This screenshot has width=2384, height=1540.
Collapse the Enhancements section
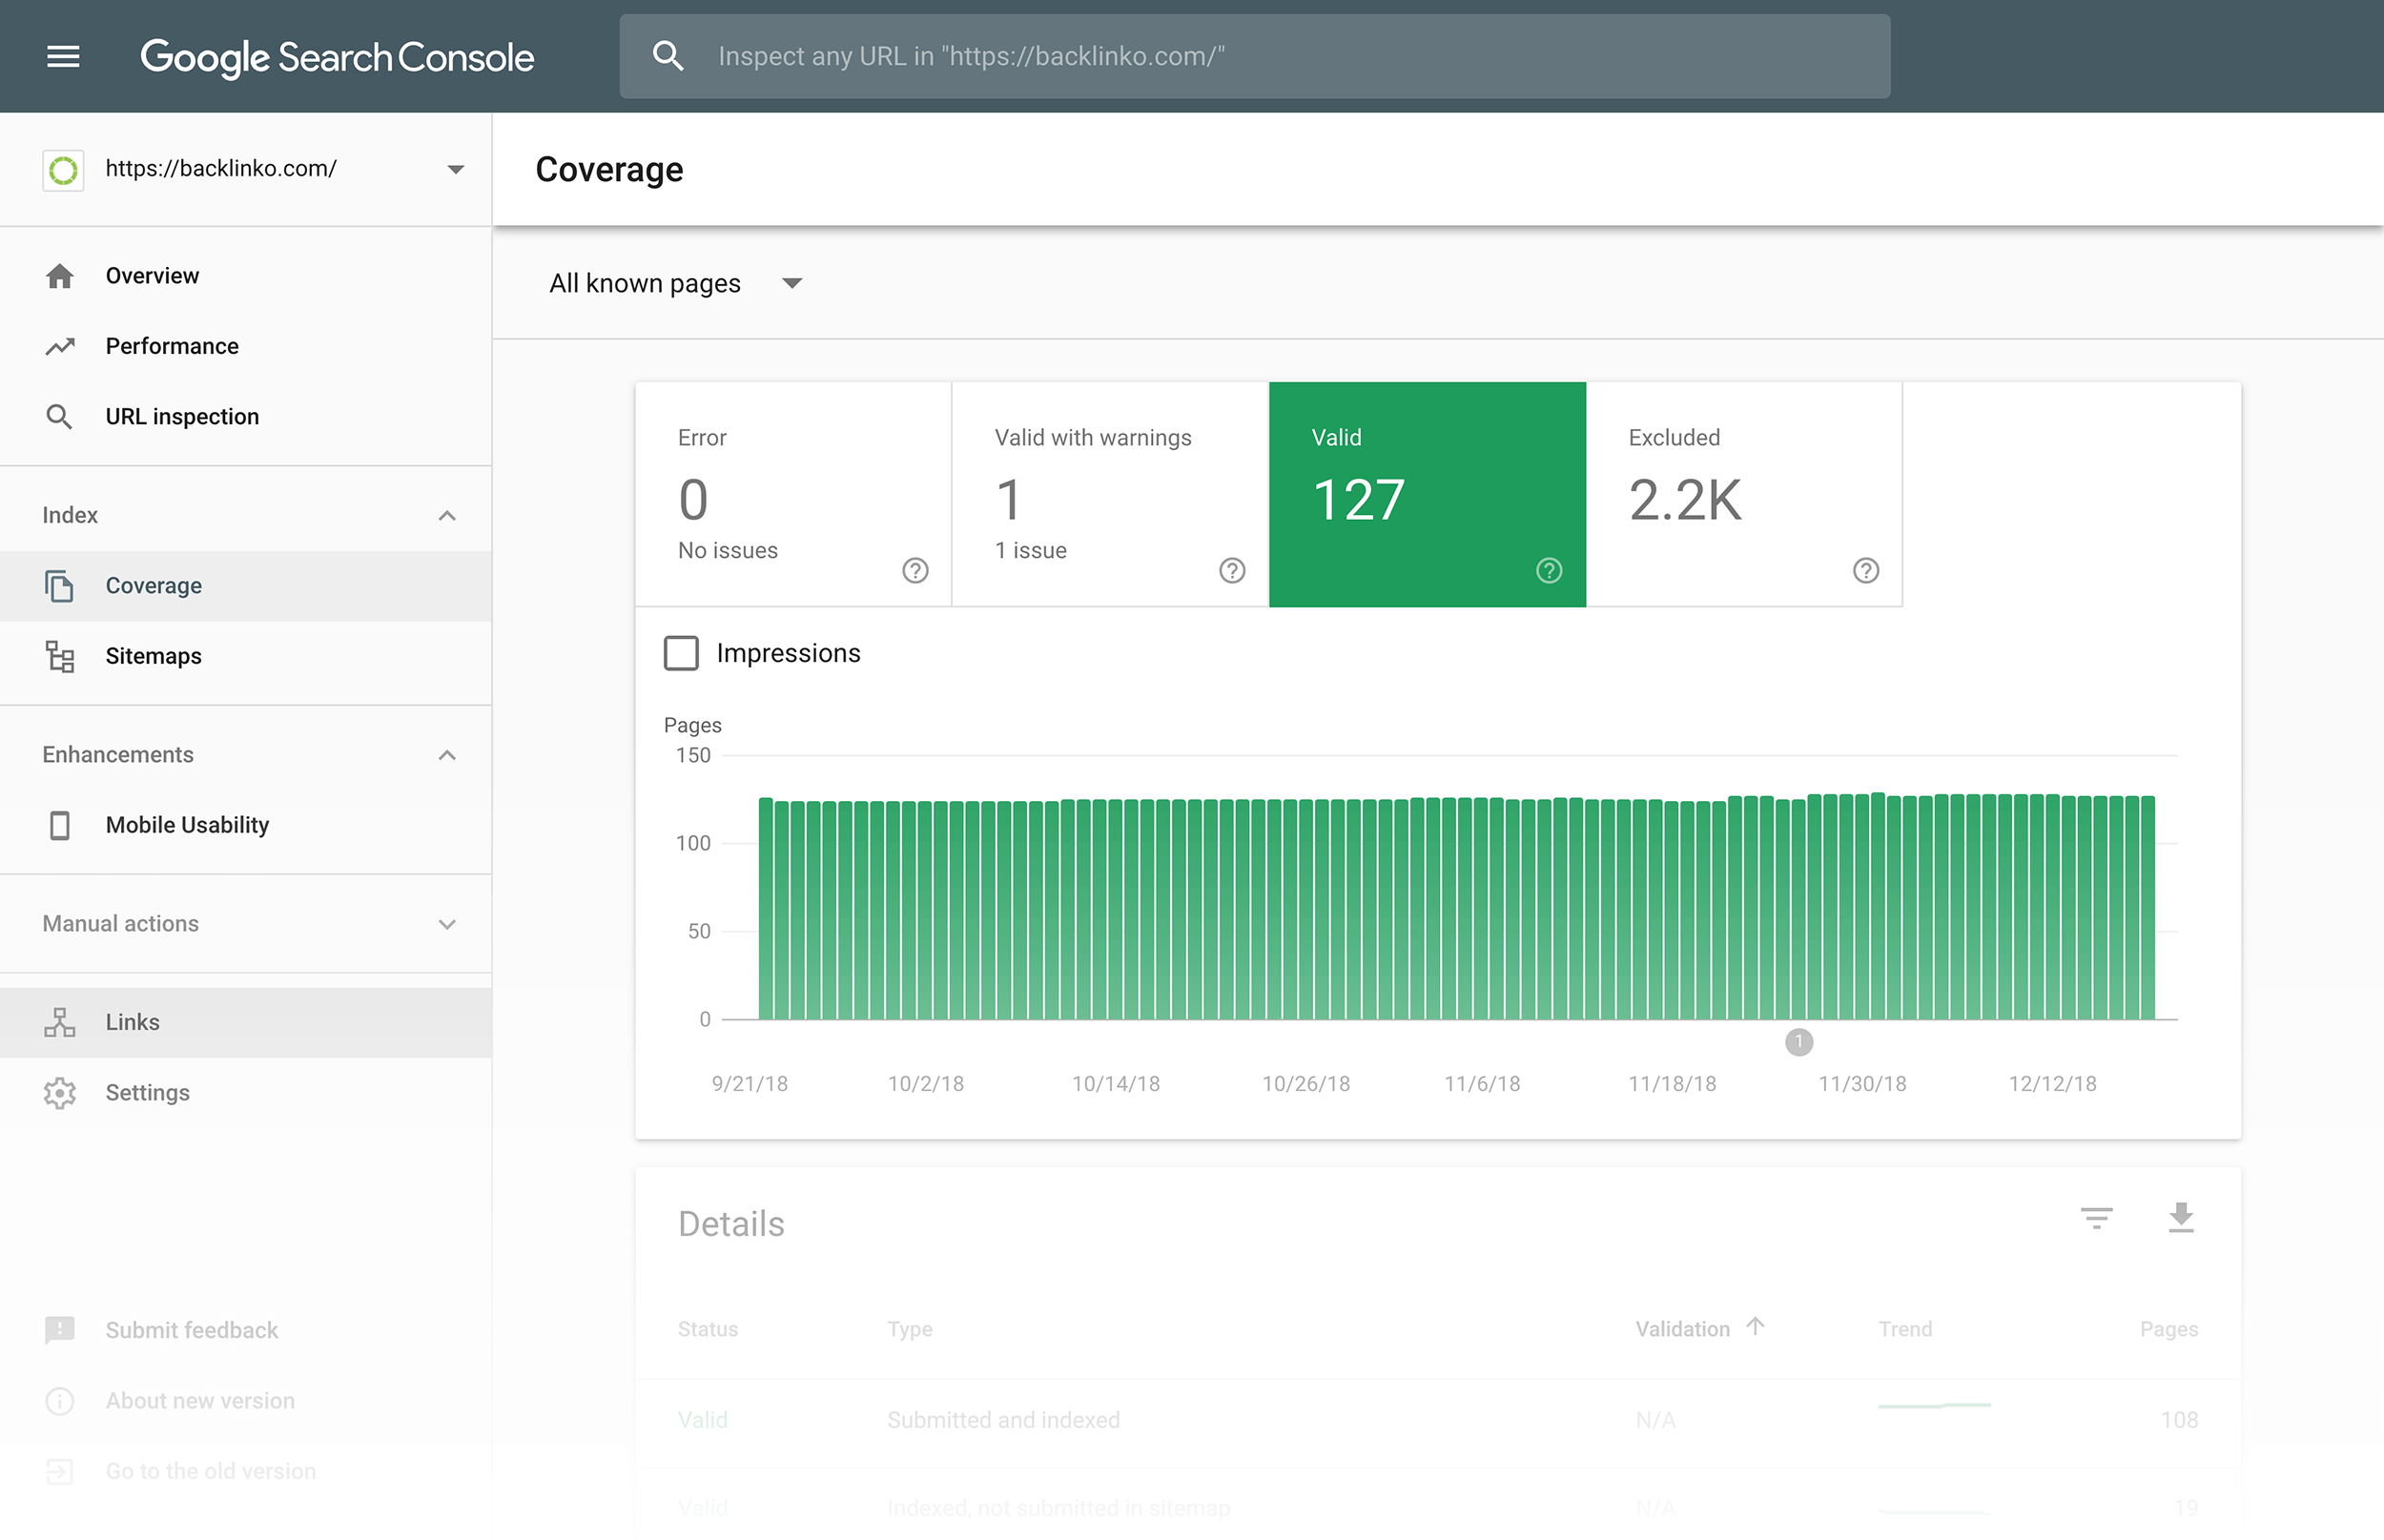(447, 755)
